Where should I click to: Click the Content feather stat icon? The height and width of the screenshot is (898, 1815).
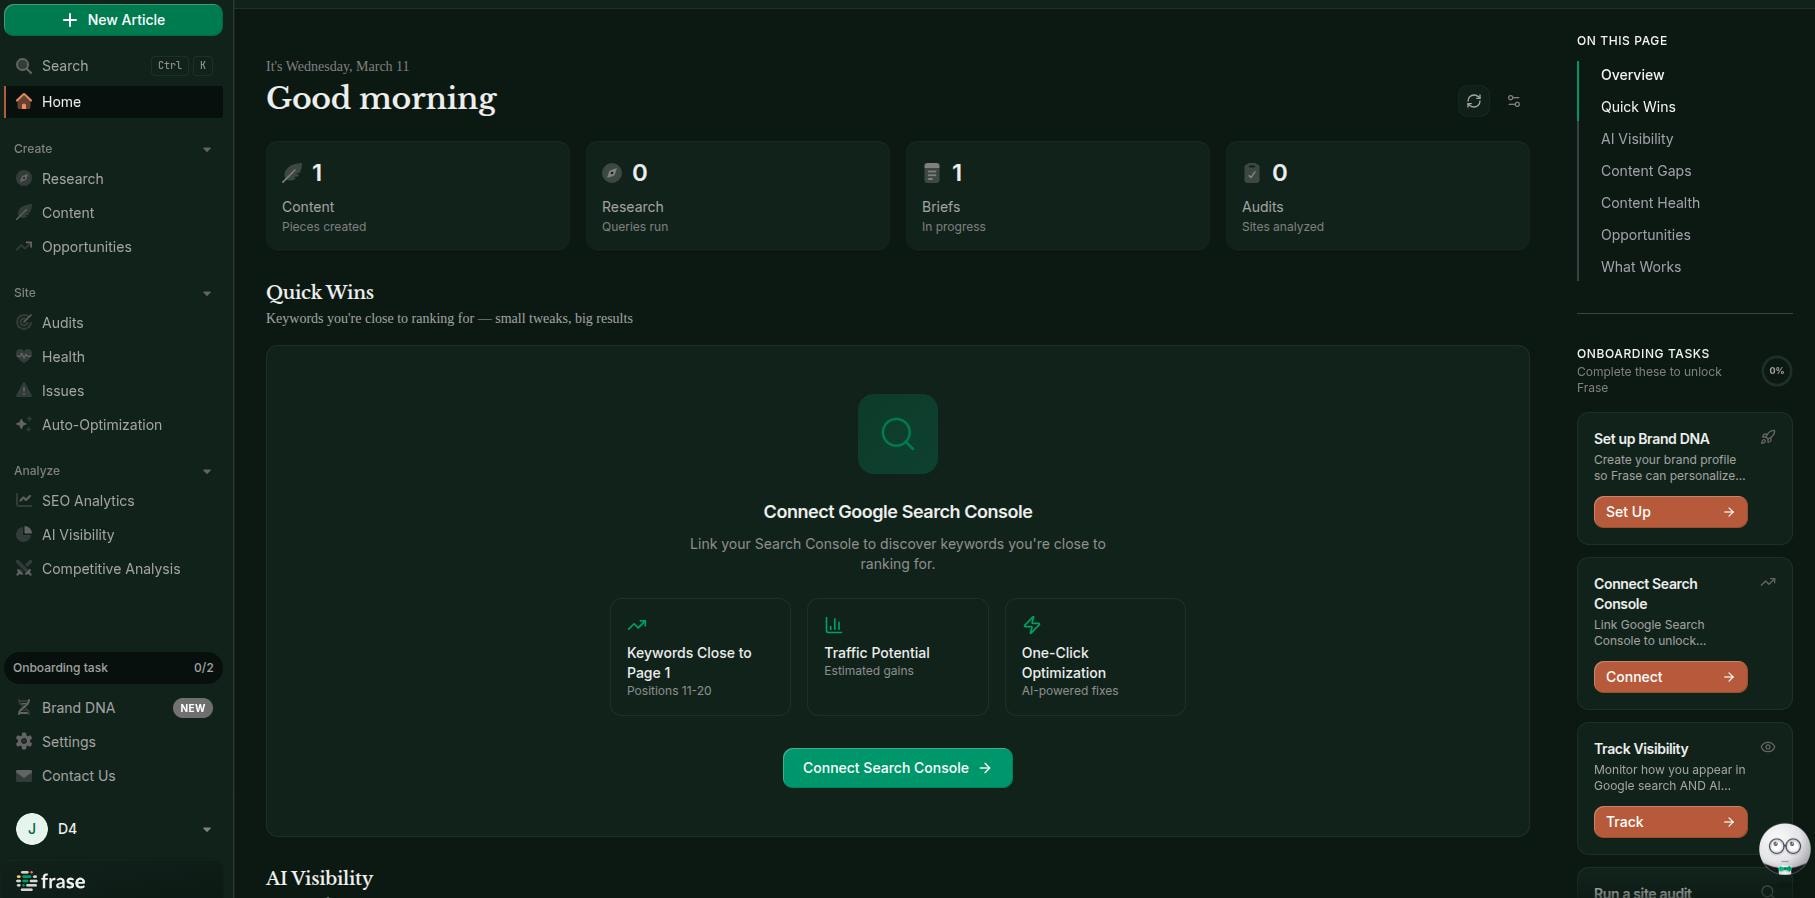(x=292, y=173)
